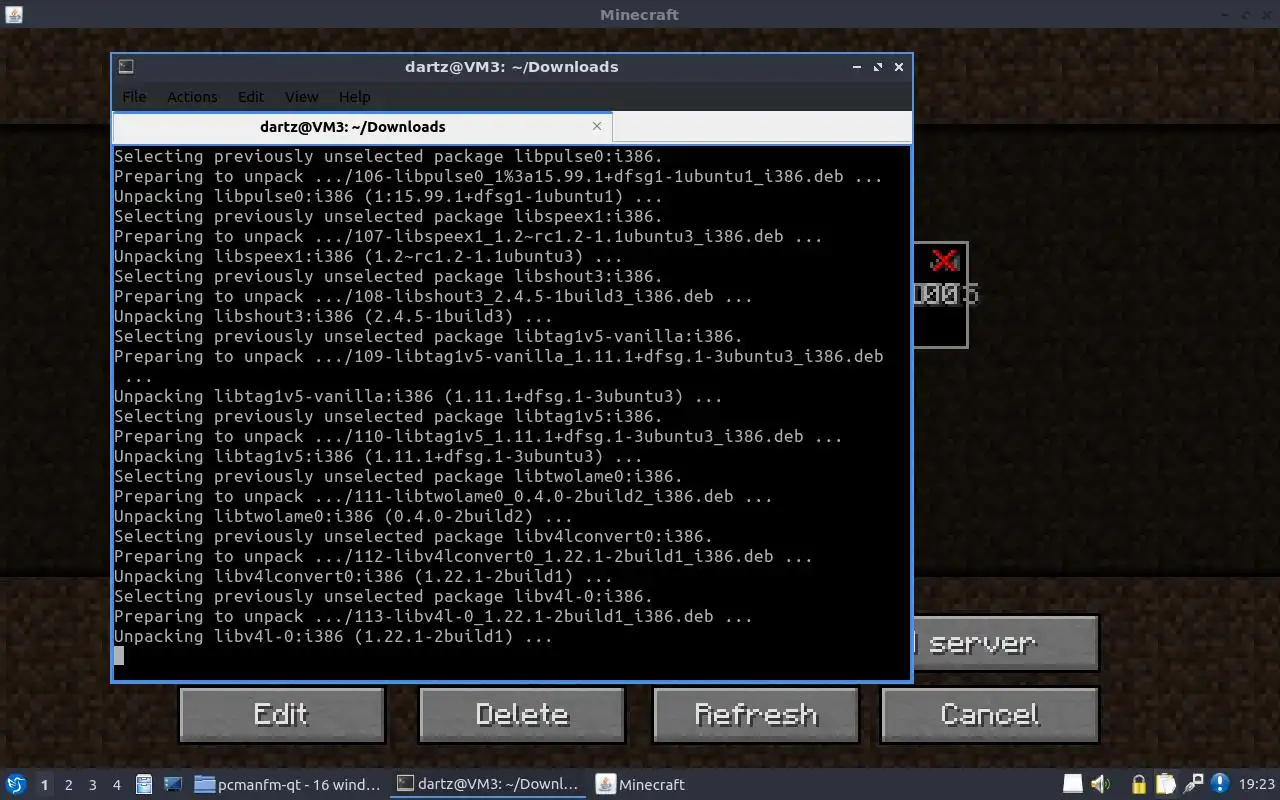Switch to the Minecraft taskbar entry

tap(641, 785)
